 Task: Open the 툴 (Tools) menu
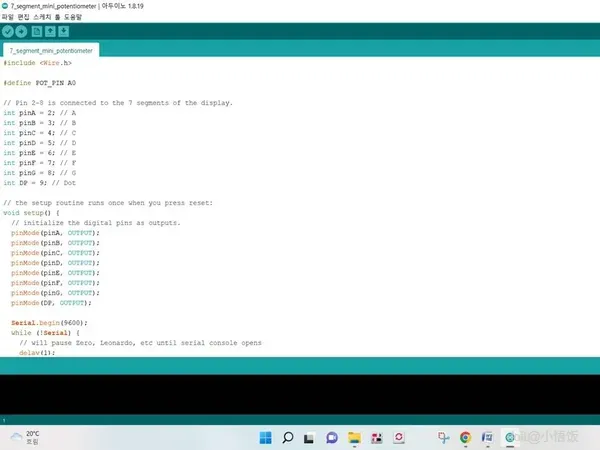click(x=57, y=17)
